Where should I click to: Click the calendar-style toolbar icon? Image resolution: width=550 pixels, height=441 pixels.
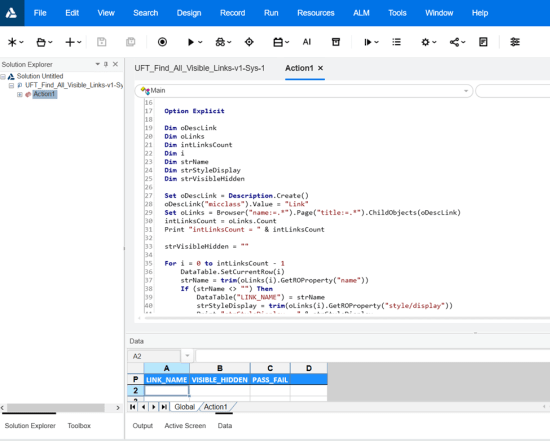pos(278,42)
